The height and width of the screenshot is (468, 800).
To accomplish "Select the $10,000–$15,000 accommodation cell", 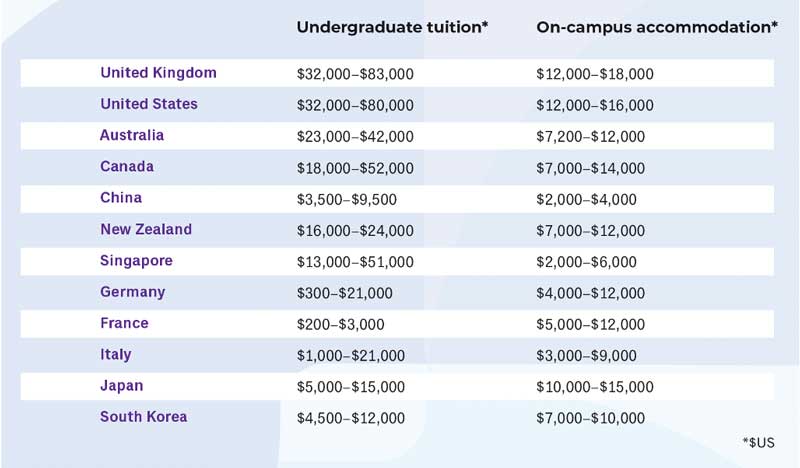I will (595, 386).
